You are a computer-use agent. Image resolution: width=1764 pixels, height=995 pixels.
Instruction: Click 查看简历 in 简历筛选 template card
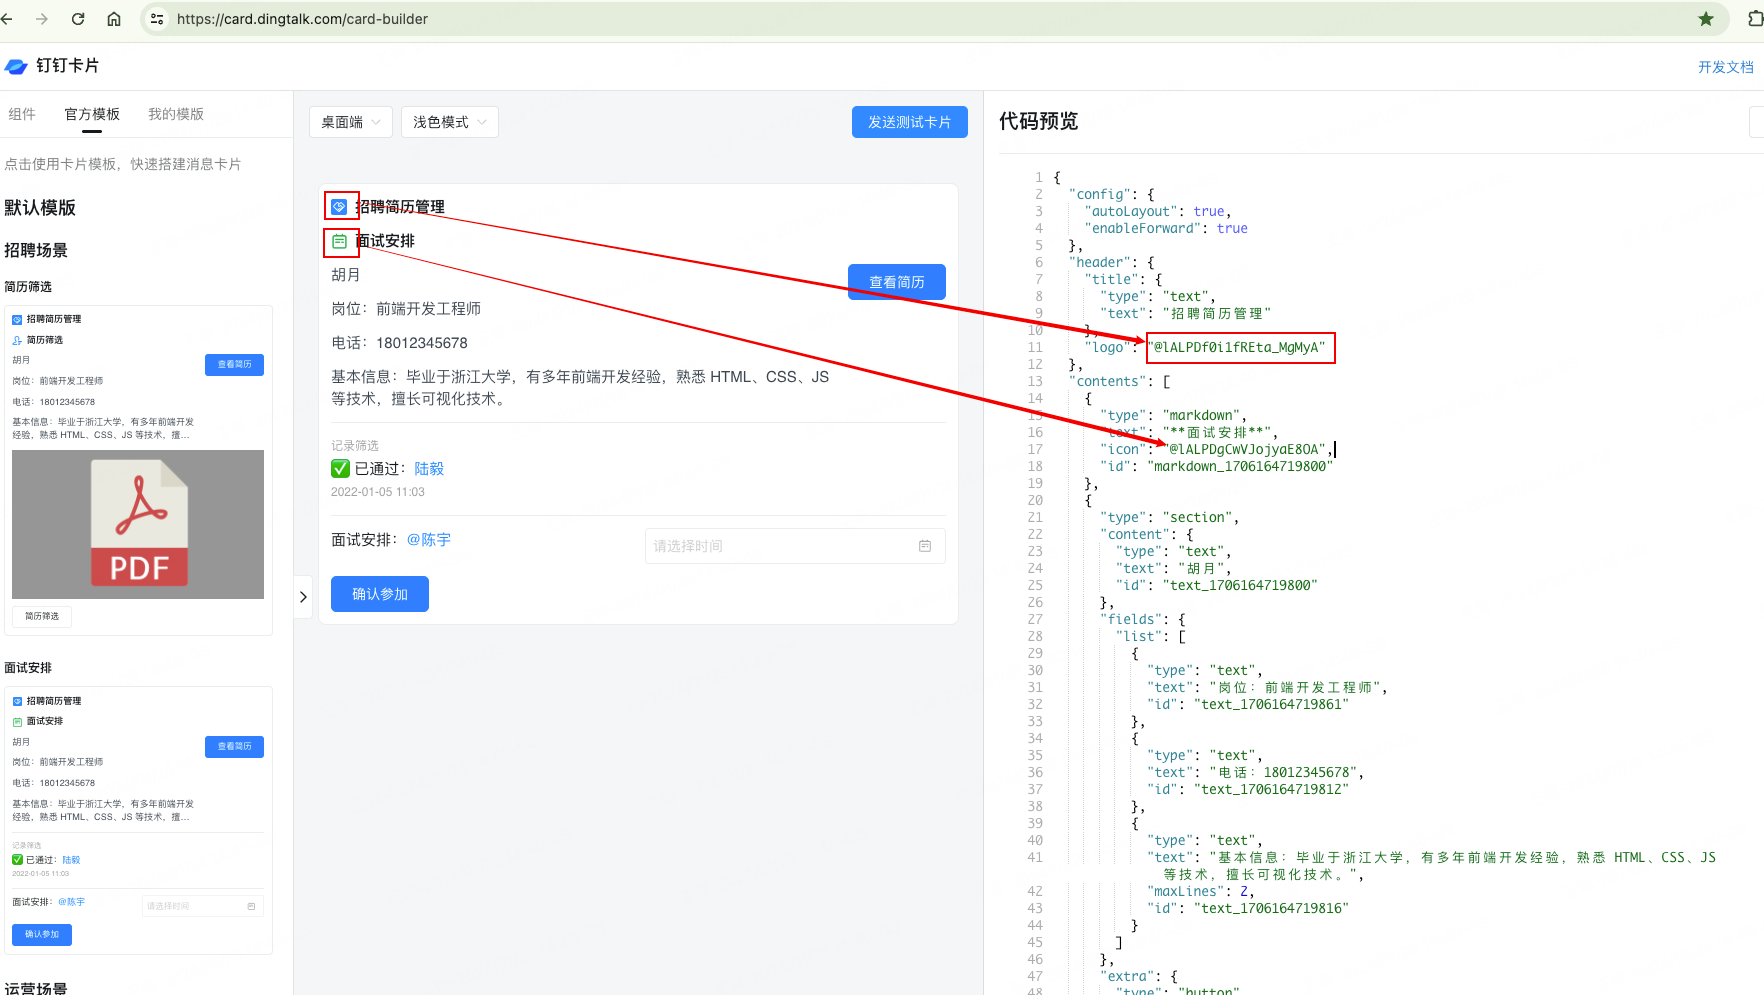(235, 364)
